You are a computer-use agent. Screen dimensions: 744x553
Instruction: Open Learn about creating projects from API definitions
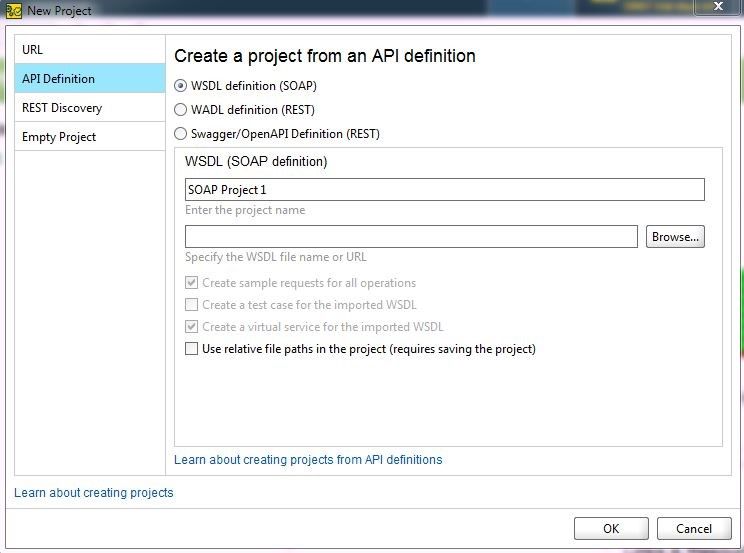[x=308, y=459]
